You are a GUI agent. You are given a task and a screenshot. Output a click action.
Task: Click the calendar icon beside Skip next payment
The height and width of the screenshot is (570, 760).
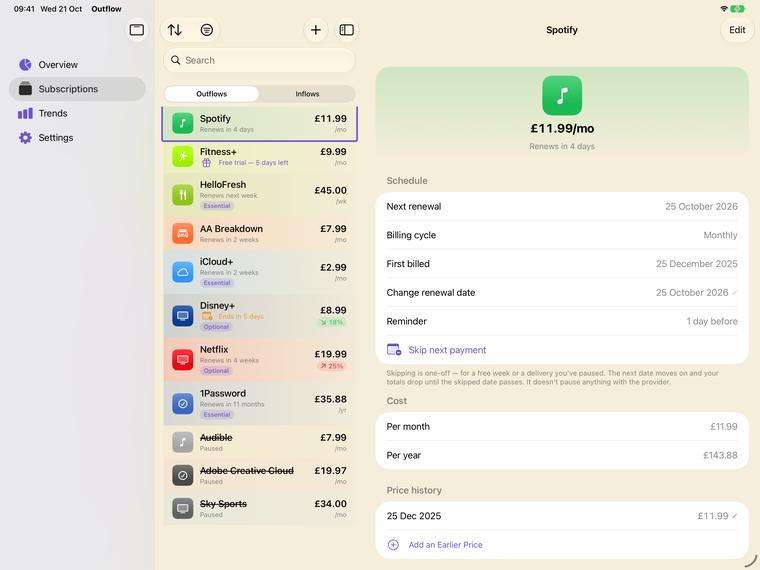coord(394,349)
